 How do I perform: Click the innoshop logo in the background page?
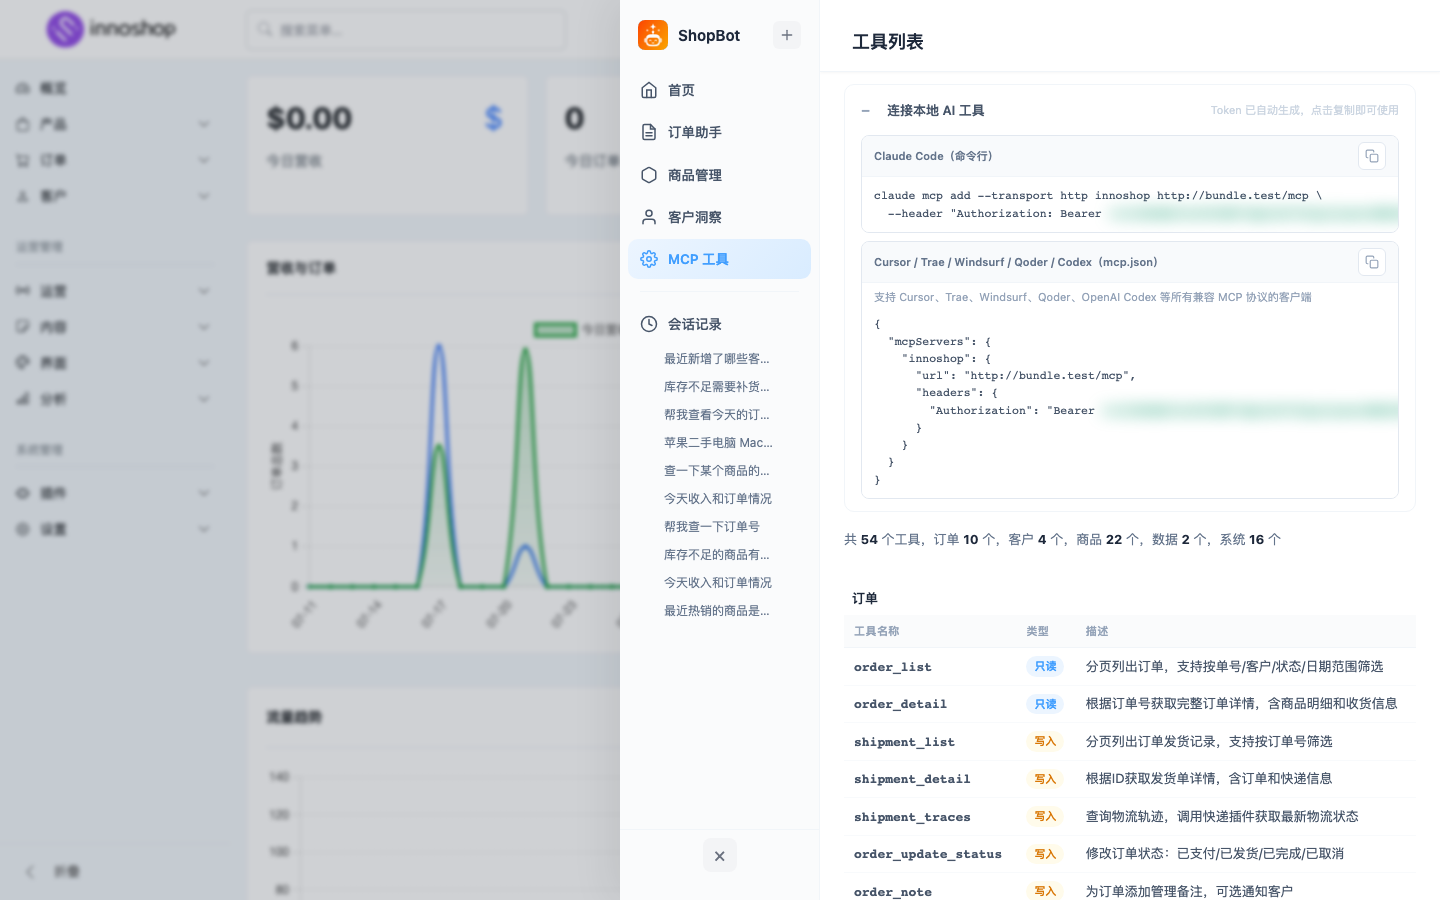coord(111,29)
